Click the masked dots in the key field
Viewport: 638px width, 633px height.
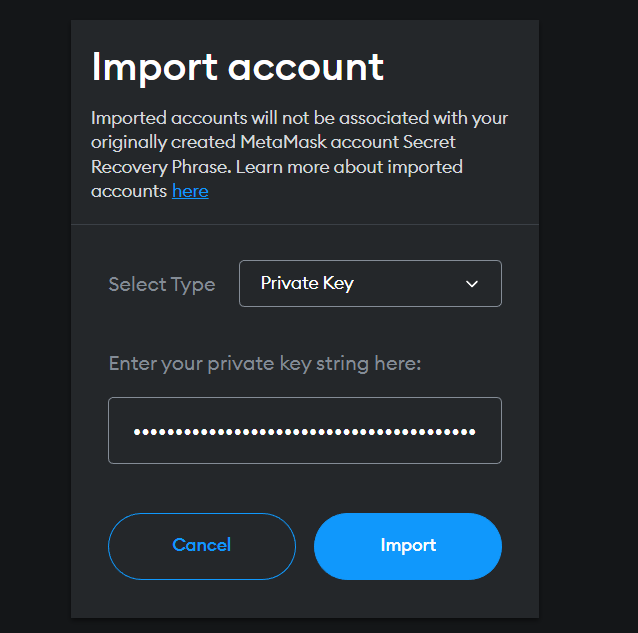[305, 432]
